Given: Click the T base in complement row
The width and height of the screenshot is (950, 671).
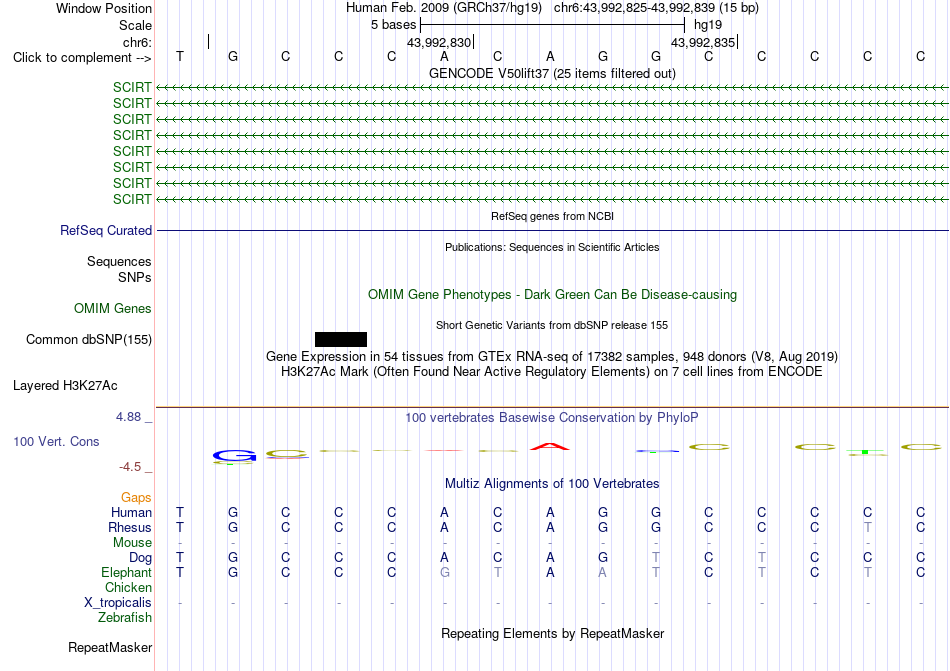Looking at the screenshot, I should point(180,56).
